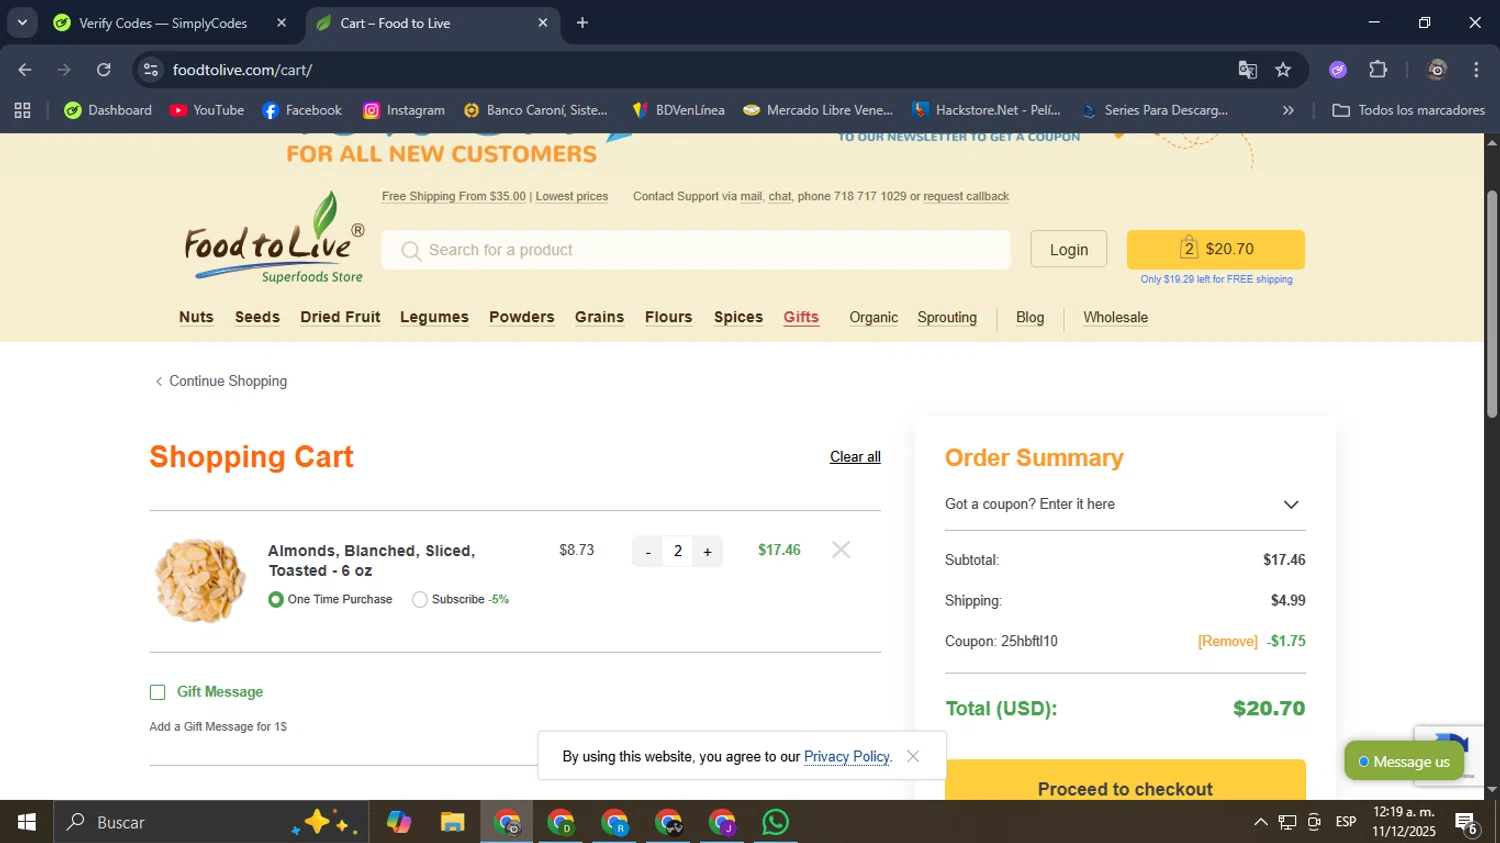Screen dimensions: 1500x843
Task: Open the Flours category menu
Action: (668, 317)
